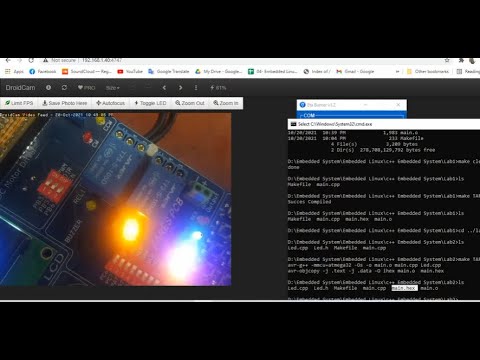This screenshot has height=360, width=480.
Task: Click the browser forward arrow
Action: (19, 61)
